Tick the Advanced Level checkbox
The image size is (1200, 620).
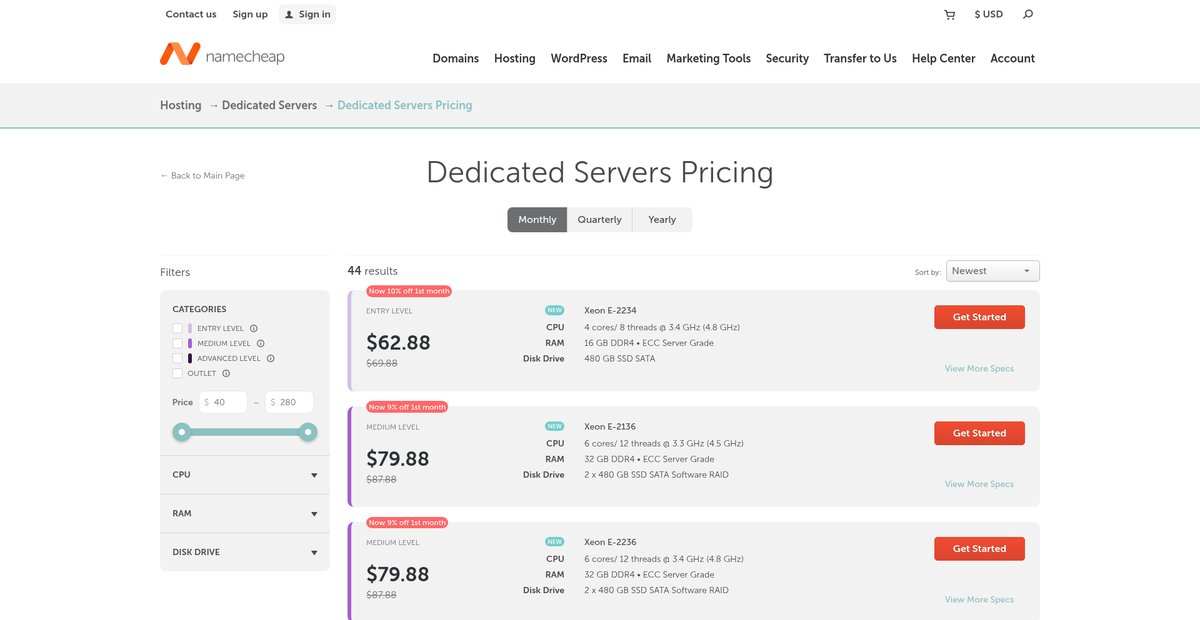coord(177,358)
